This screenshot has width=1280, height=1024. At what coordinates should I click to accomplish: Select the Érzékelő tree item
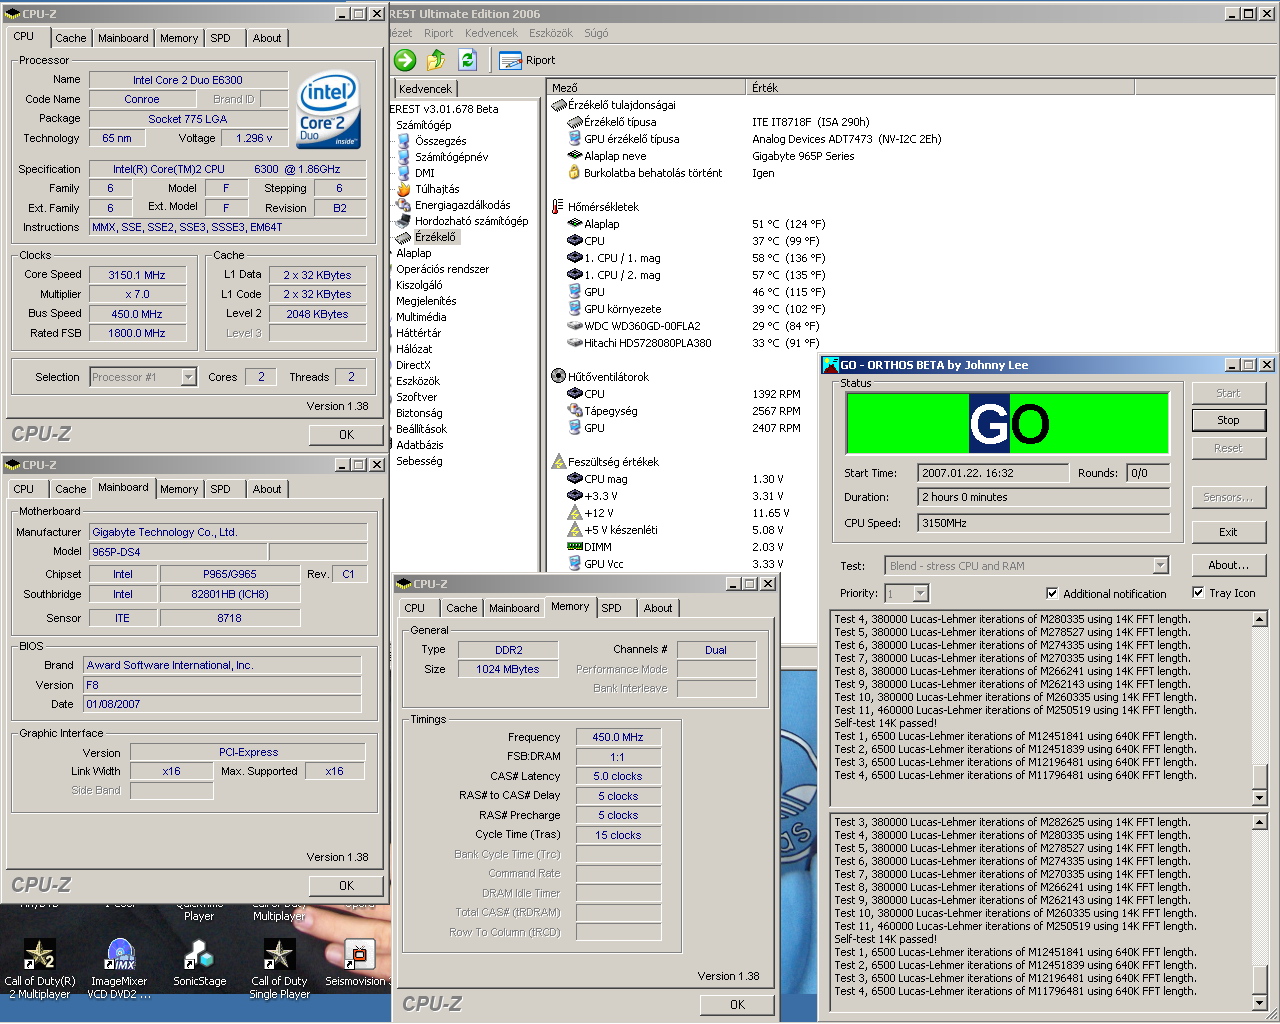pyautogui.click(x=435, y=237)
